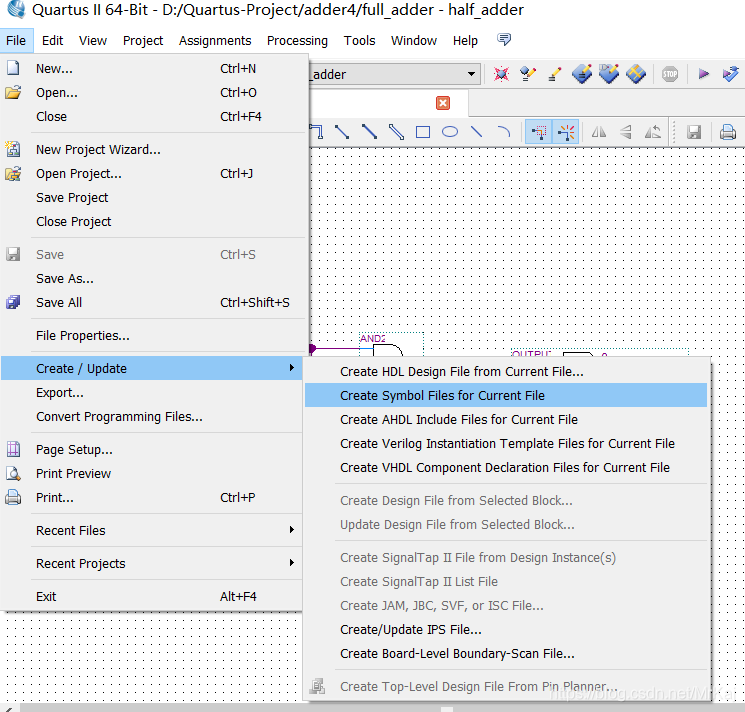745x712 pixels.
Task: Click the Rotate Left 90 icon
Action: [653, 132]
